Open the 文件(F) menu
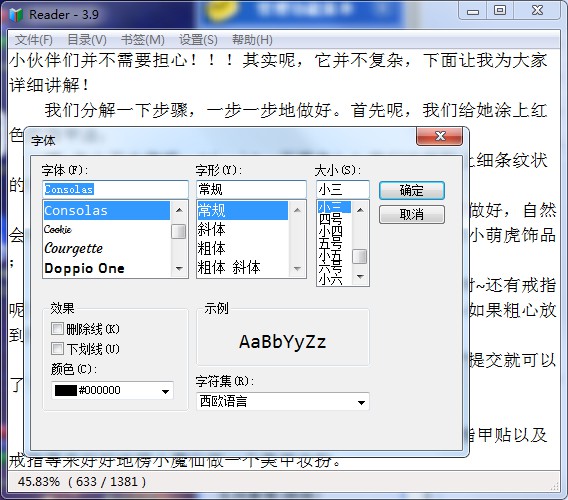This screenshot has width=568, height=500. 33,39
